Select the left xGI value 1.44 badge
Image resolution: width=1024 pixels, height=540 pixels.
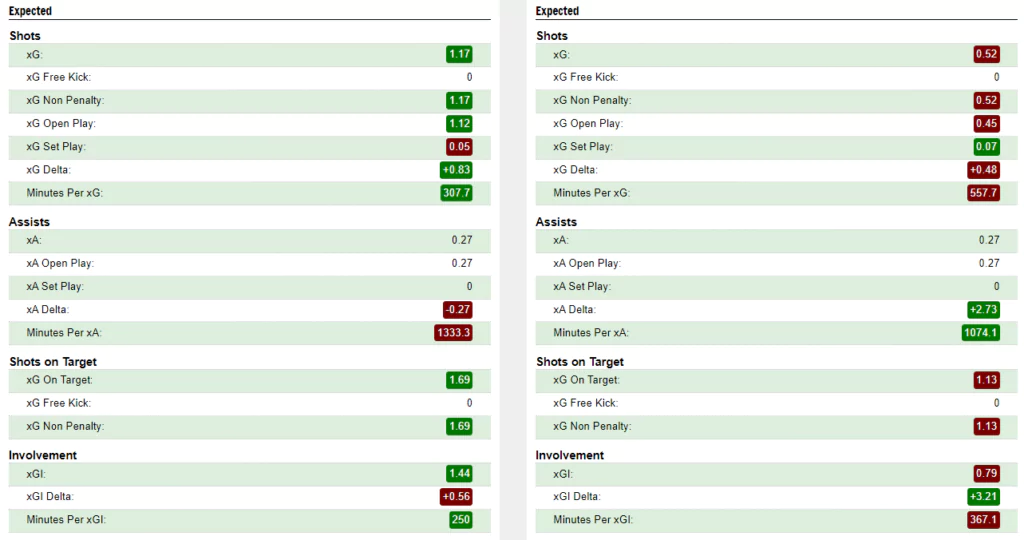(x=459, y=473)
